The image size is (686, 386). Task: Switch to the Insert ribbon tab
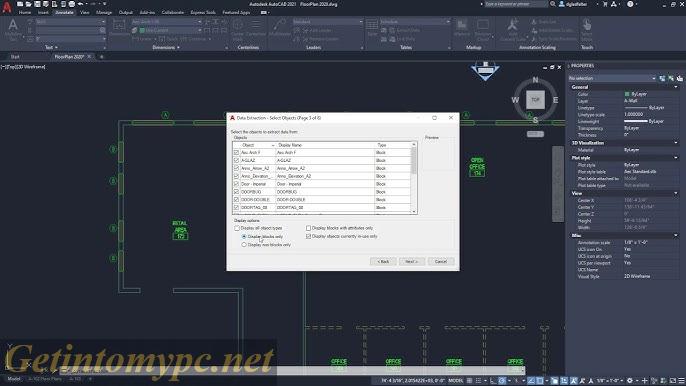coord(43,12)
